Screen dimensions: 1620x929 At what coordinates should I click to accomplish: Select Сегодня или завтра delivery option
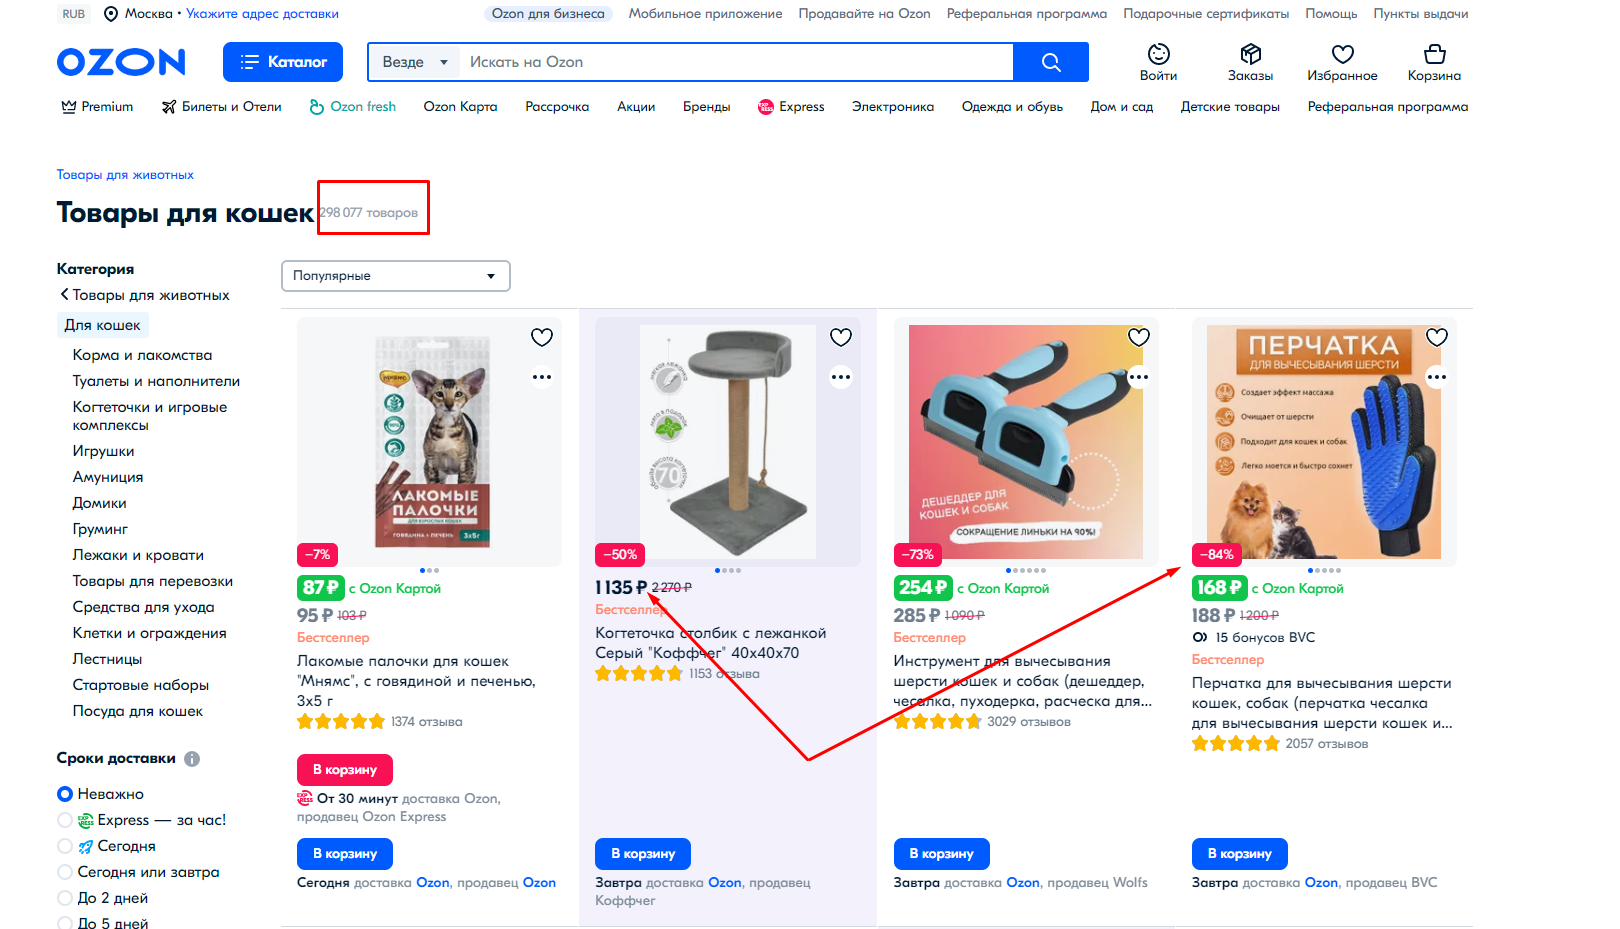[x=65, y=872]
